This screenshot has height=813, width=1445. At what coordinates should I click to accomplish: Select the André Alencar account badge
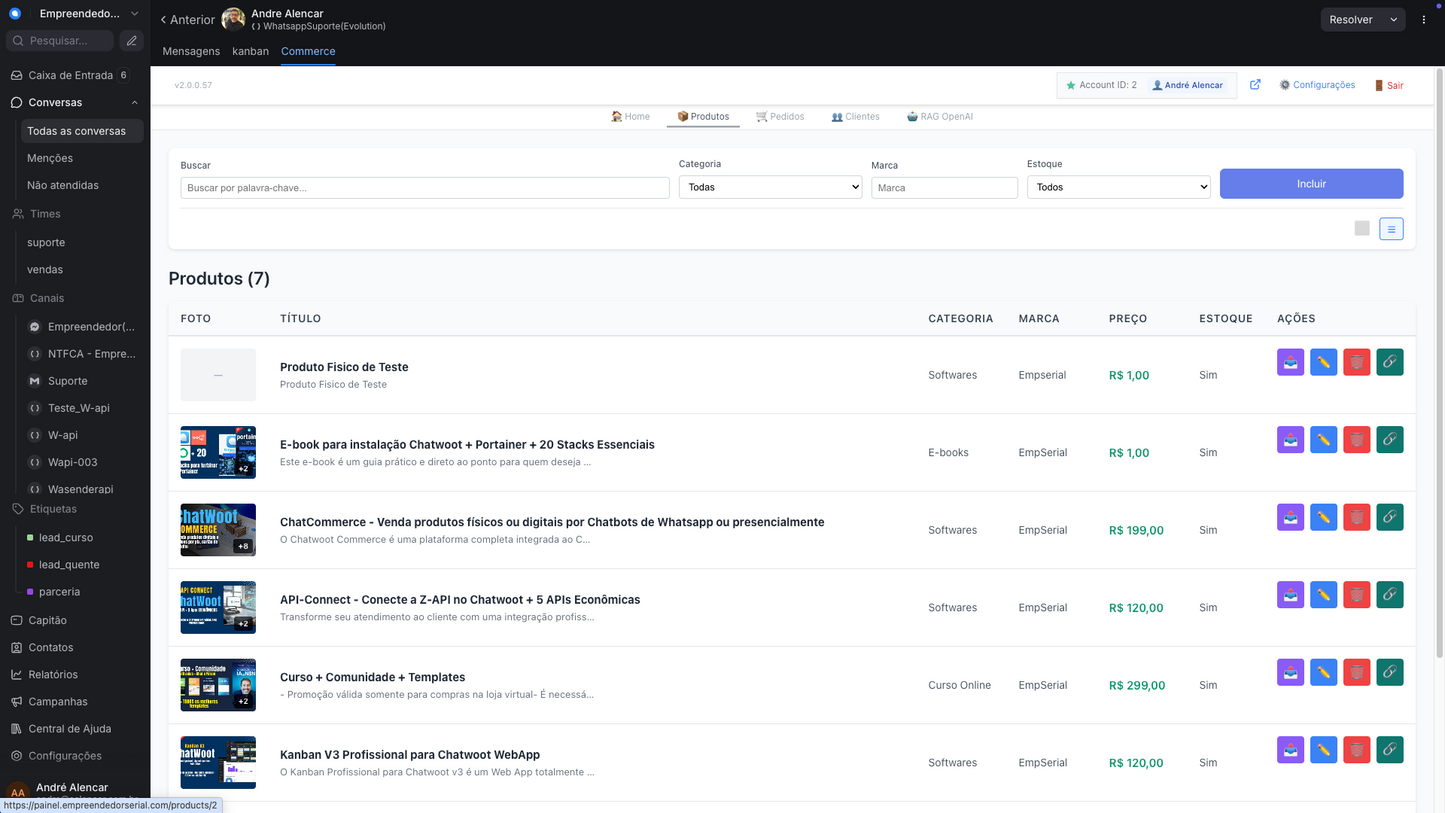(x=1188, y=85)
